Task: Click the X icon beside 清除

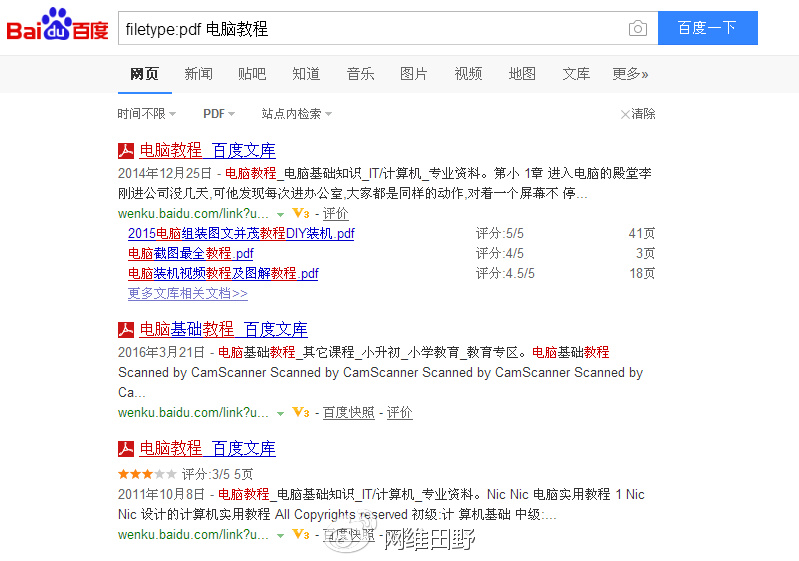Action: [625, 114]
